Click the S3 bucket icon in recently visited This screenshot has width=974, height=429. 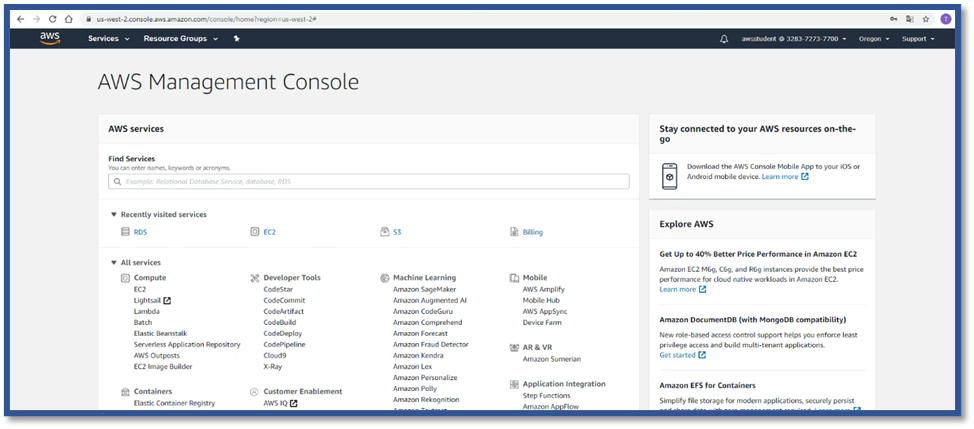coord(385,232)
